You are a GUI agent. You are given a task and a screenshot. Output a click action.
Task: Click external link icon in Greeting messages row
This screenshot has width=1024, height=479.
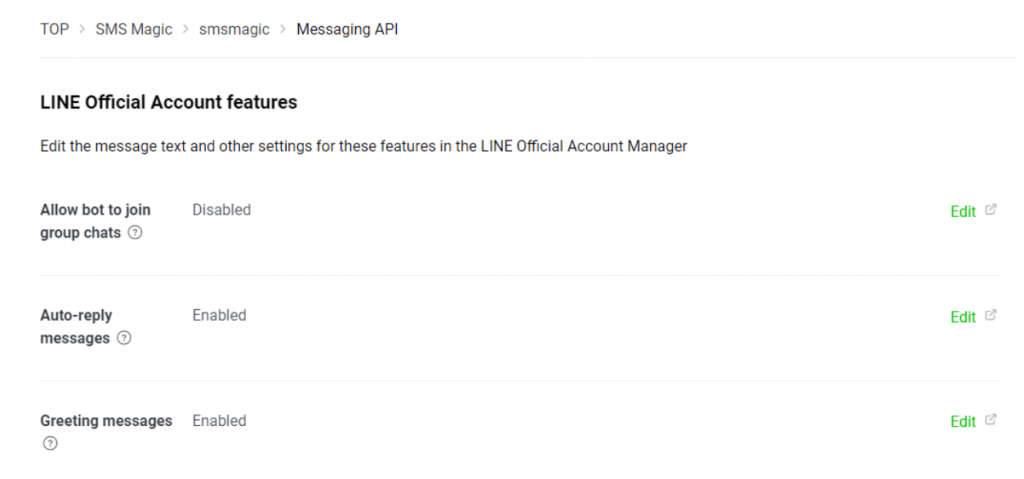991,420
